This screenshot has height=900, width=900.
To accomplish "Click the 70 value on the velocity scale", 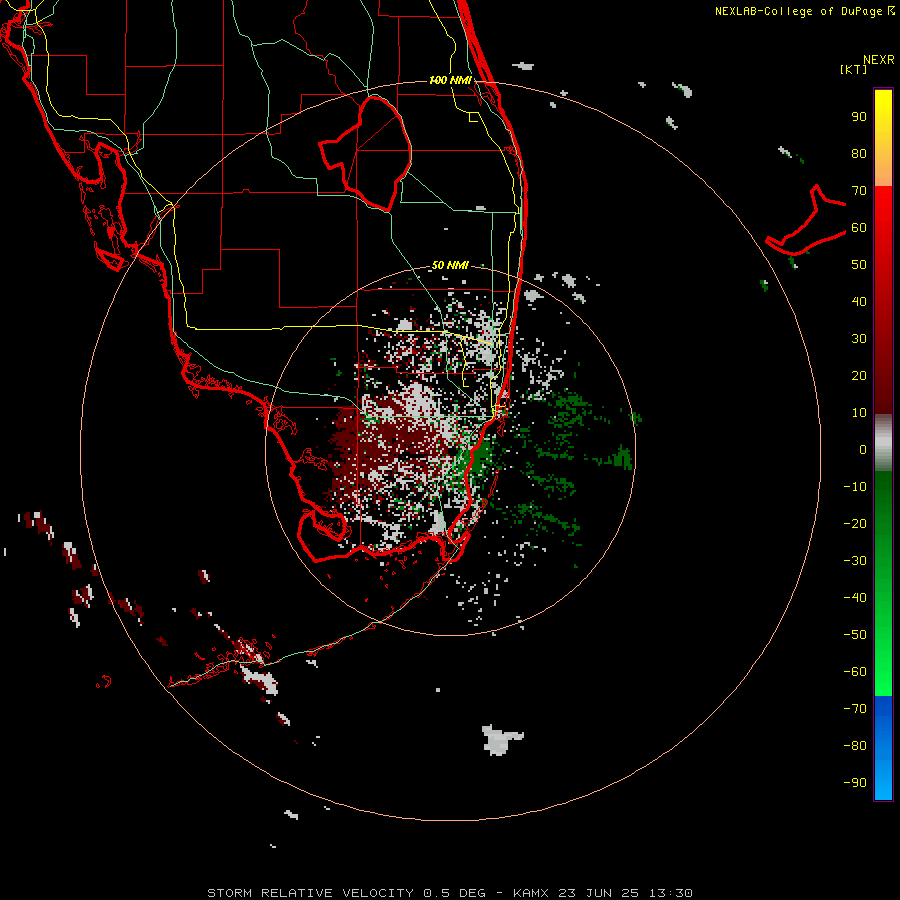I will coord(859,191).
